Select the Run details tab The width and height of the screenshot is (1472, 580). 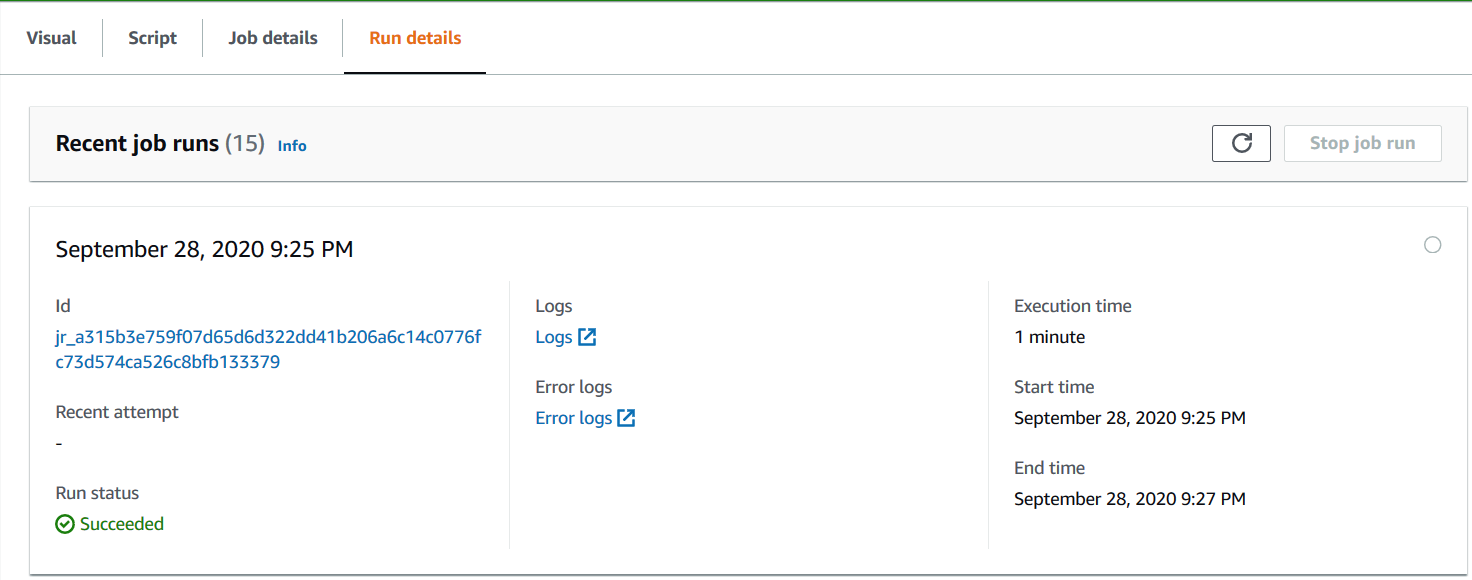point(415,38)
